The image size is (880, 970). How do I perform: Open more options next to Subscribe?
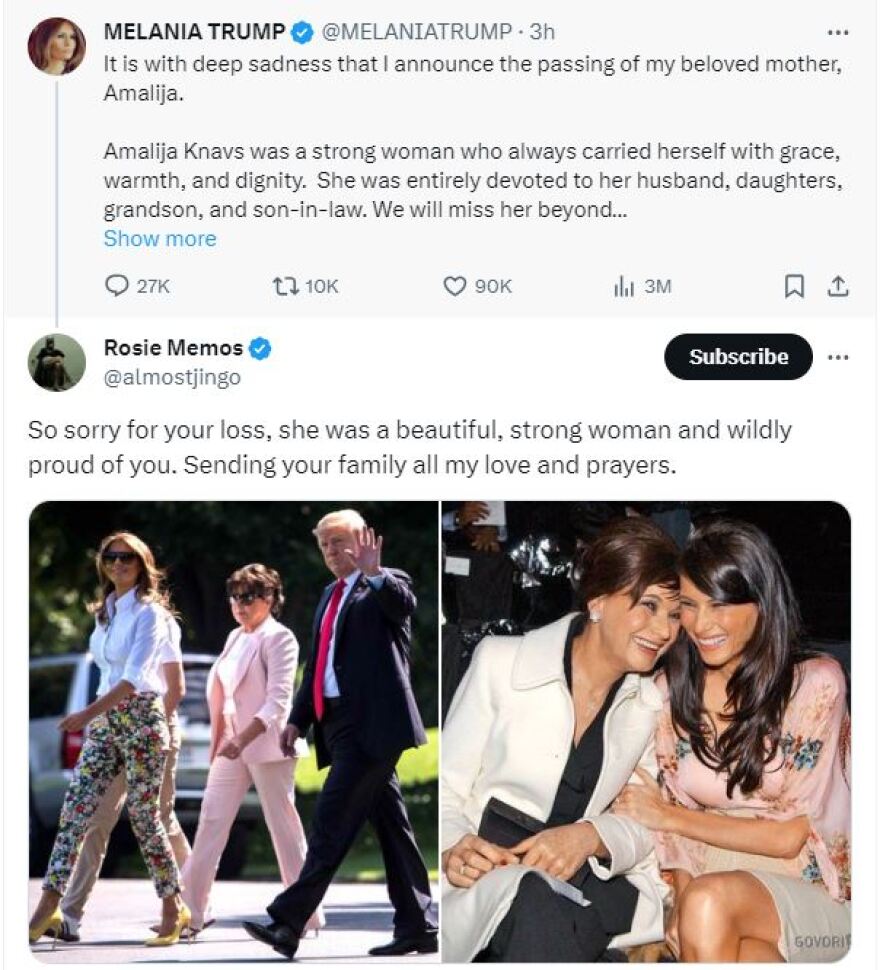pos(838,357)
